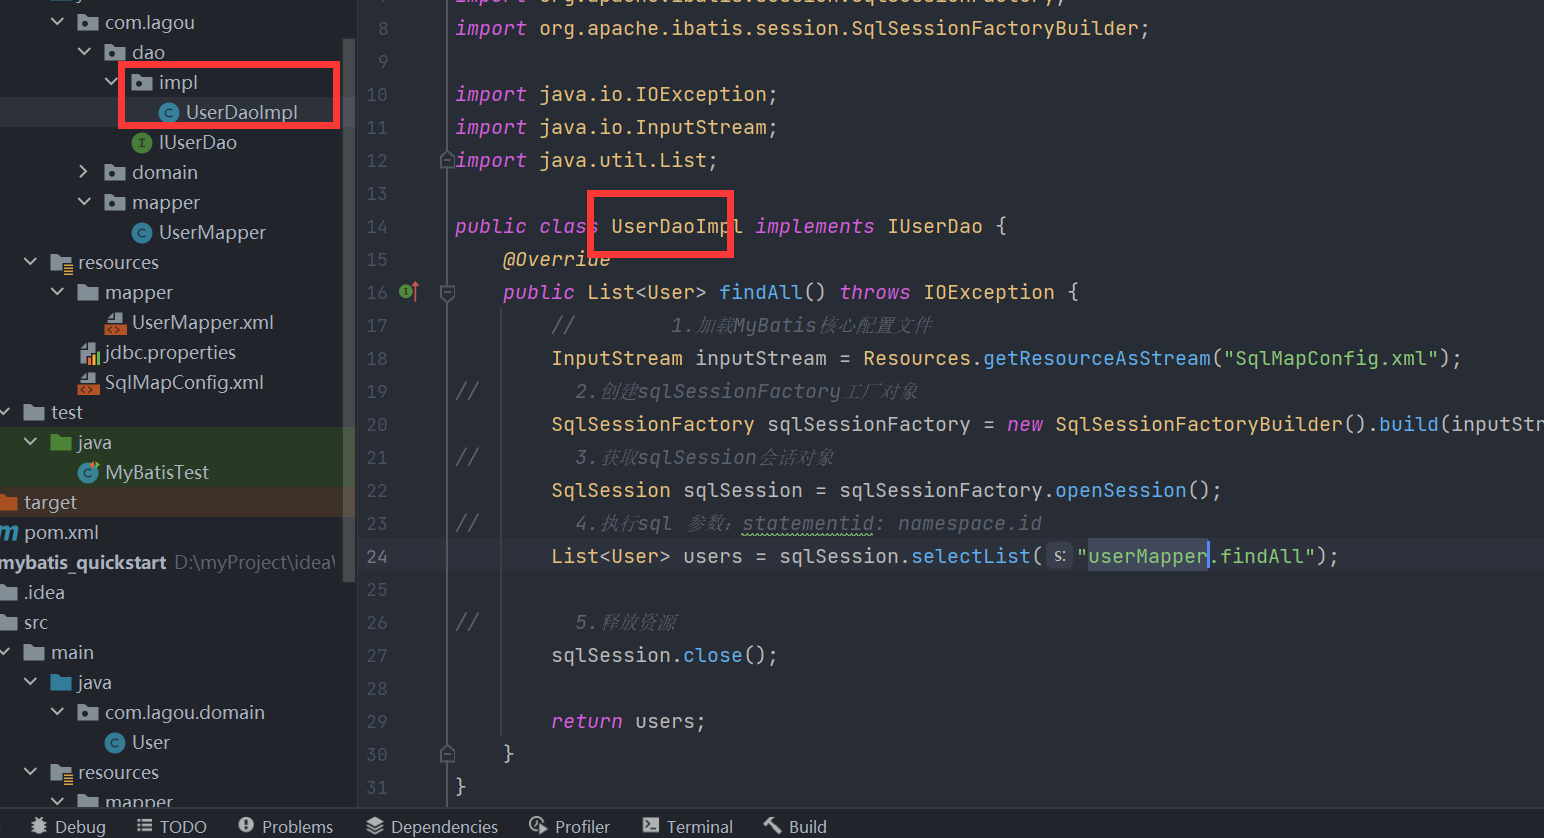Select UserMapper class in the tree

coord(212,233)
